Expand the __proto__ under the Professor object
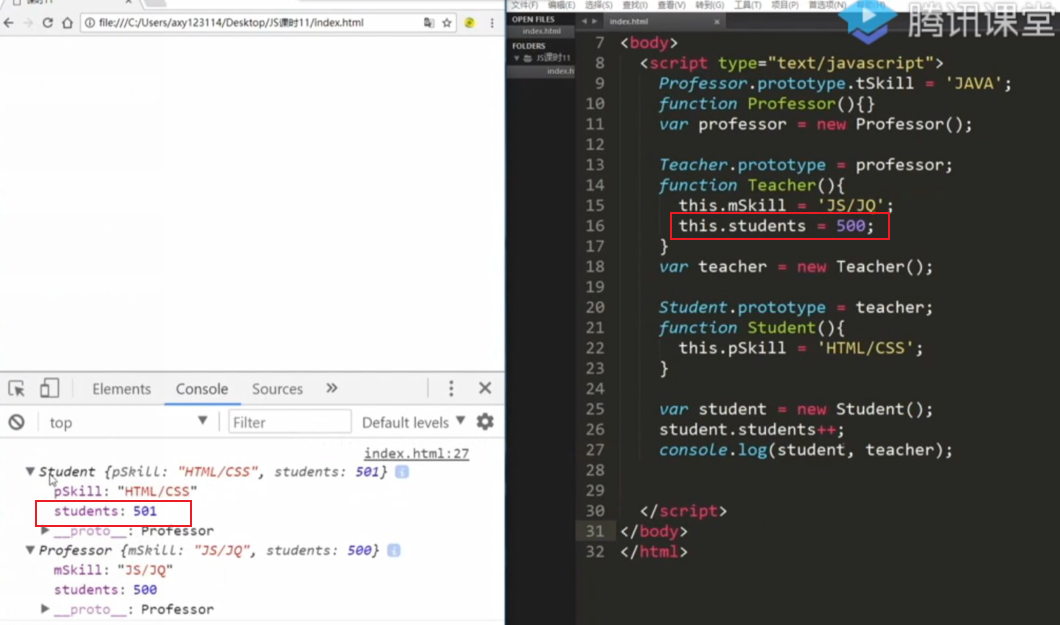Screen dimensions: 1060x625 45,609
